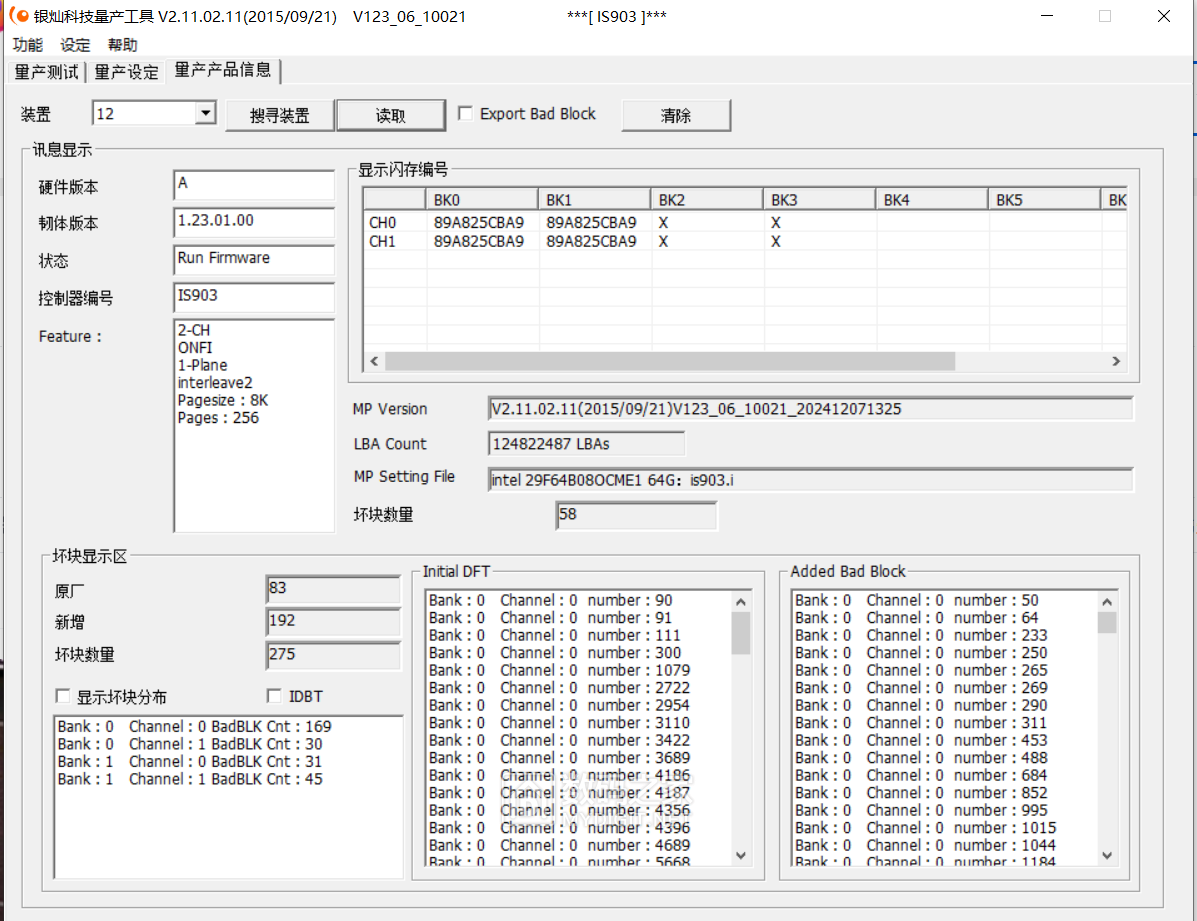This screenshot has height=921, width=1197.
Task: Click the application logo icon in title bar
Action: pyautogui.click(x=19, y=15)
